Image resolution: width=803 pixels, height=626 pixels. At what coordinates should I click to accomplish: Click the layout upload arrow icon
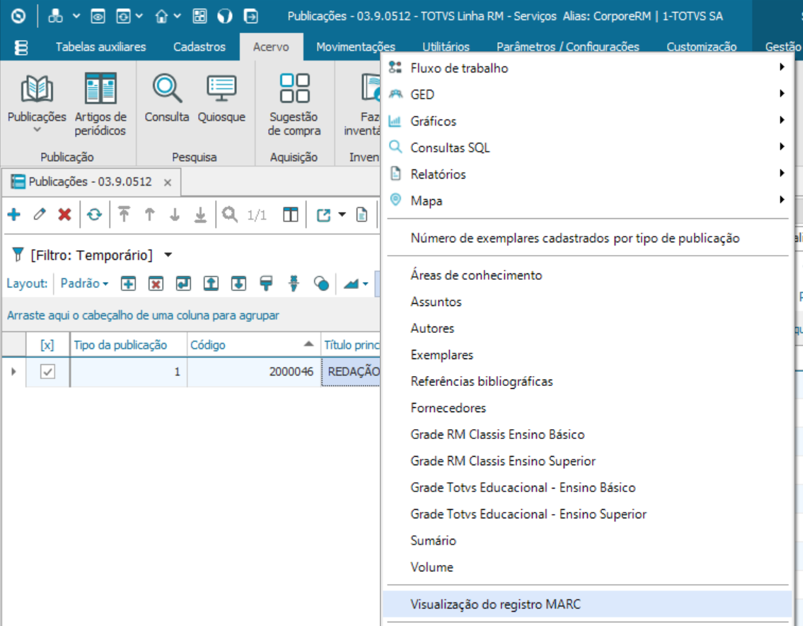point(211,283)
